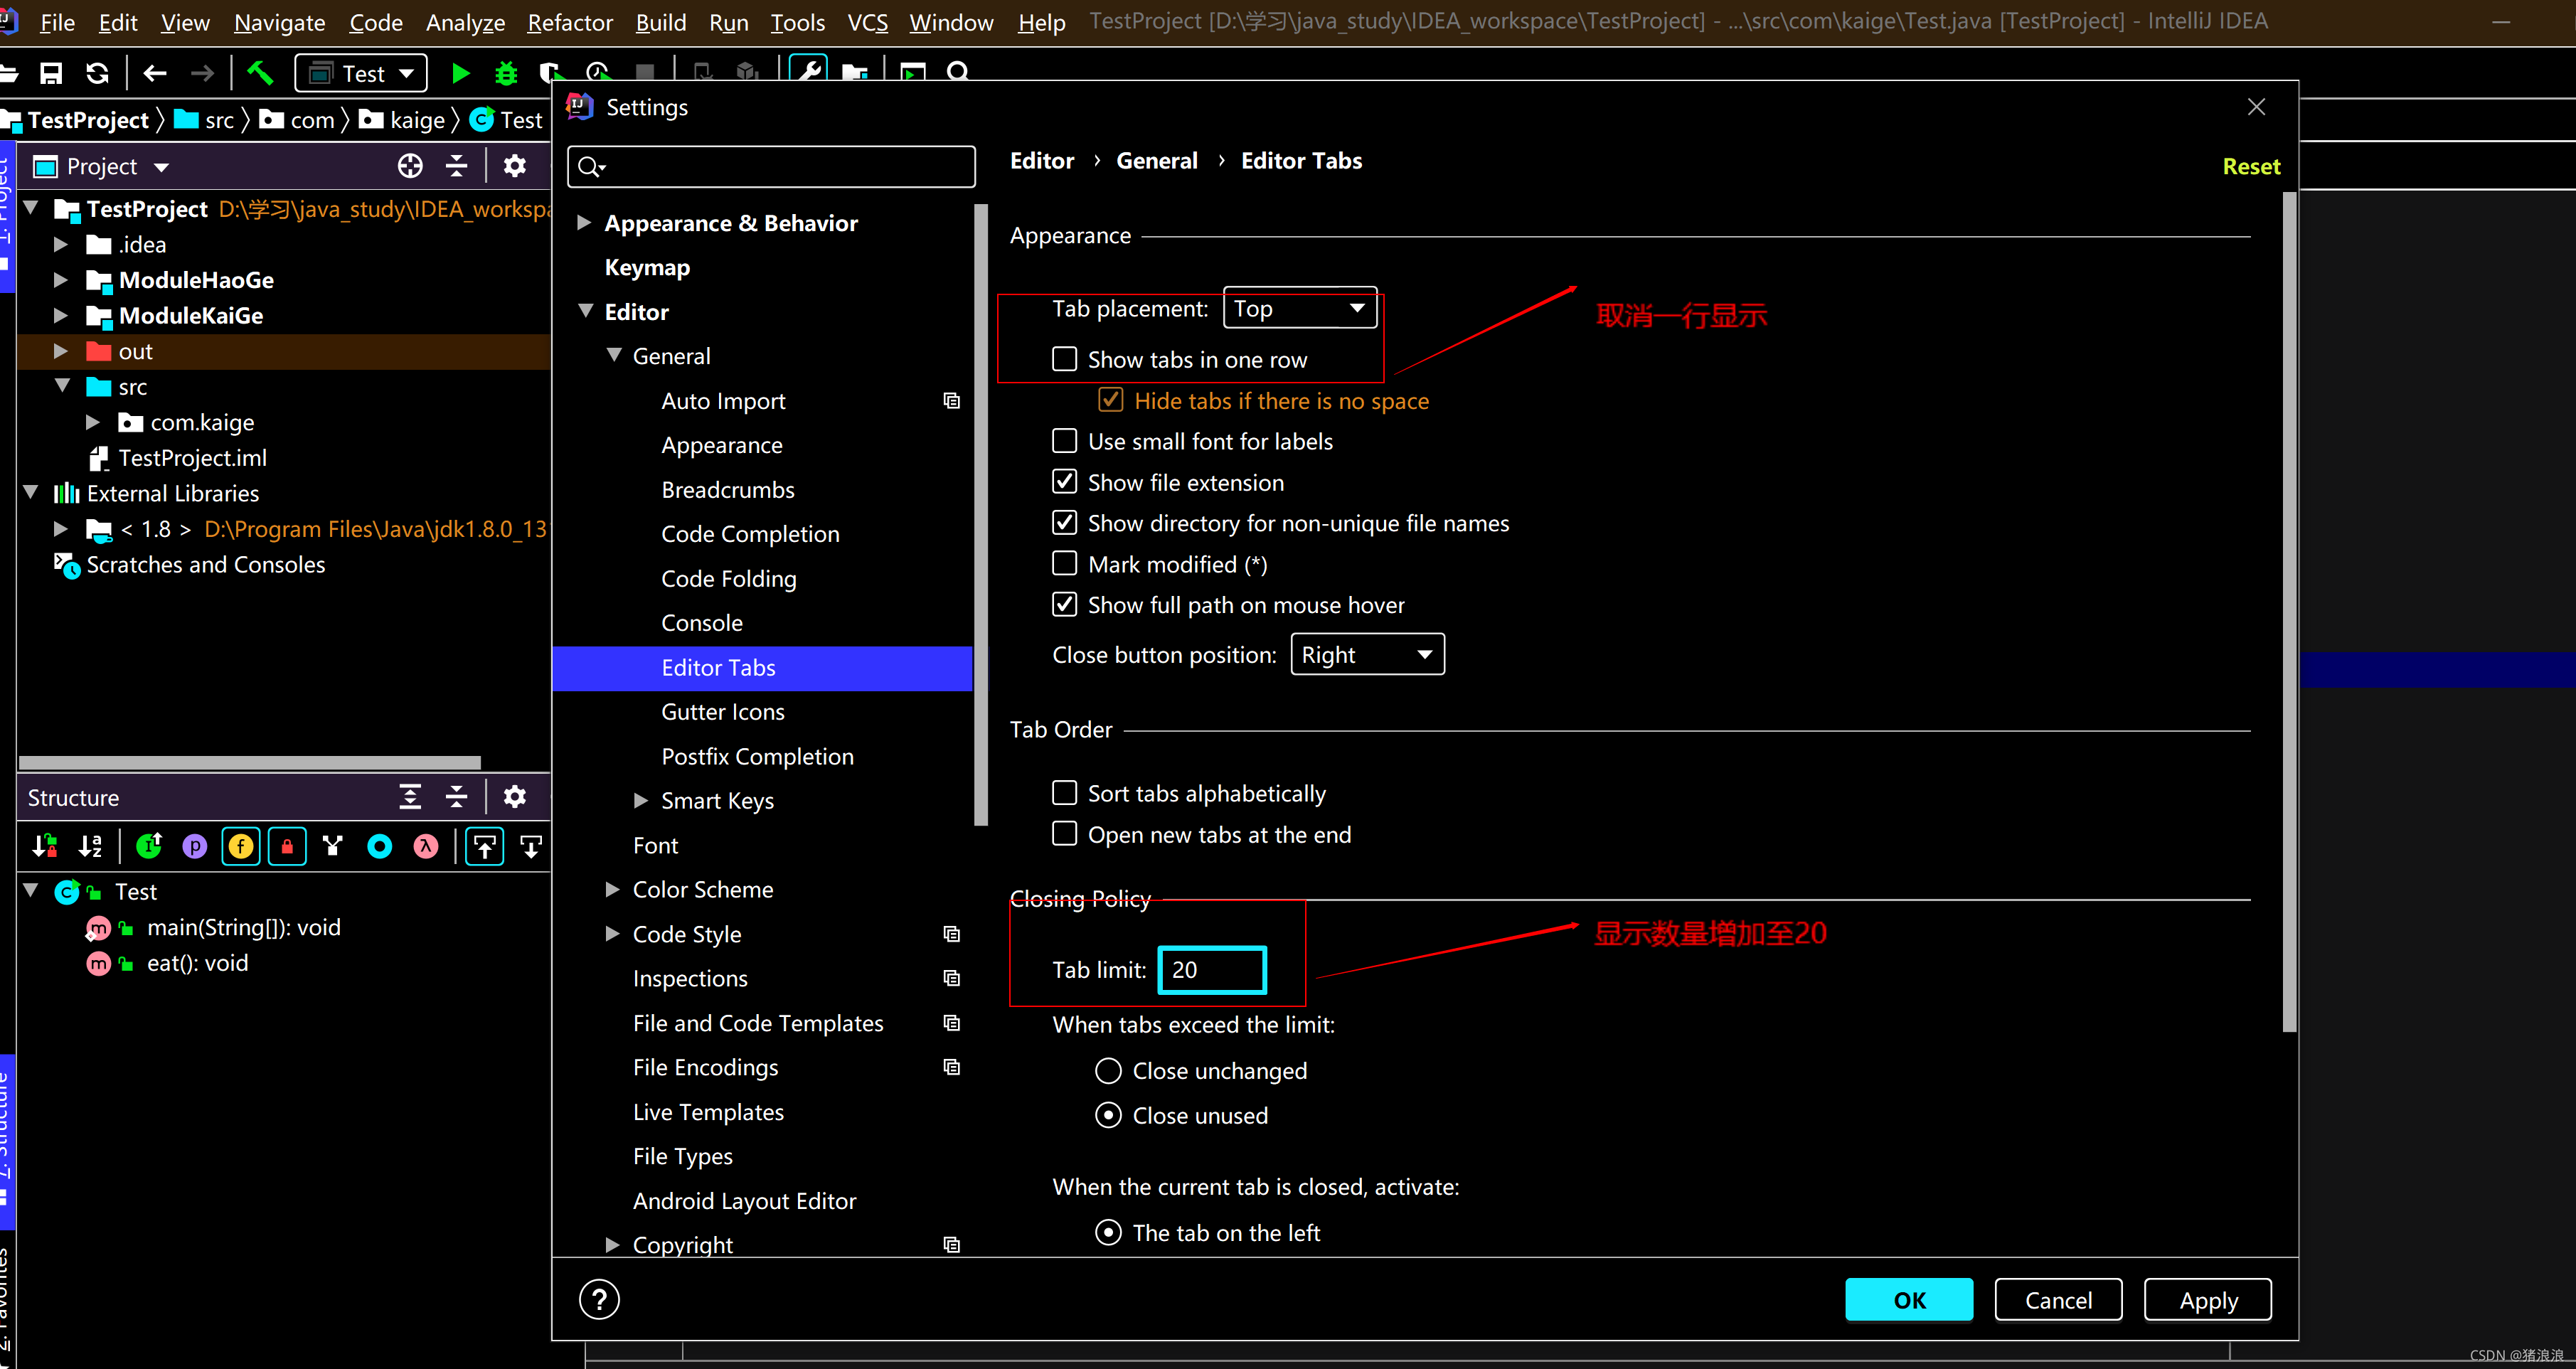Toggle Show Anonymous Classes cyan circle icon
Screen dimensions: 2576x1369
pyautogui.click(x=380, y=846)
